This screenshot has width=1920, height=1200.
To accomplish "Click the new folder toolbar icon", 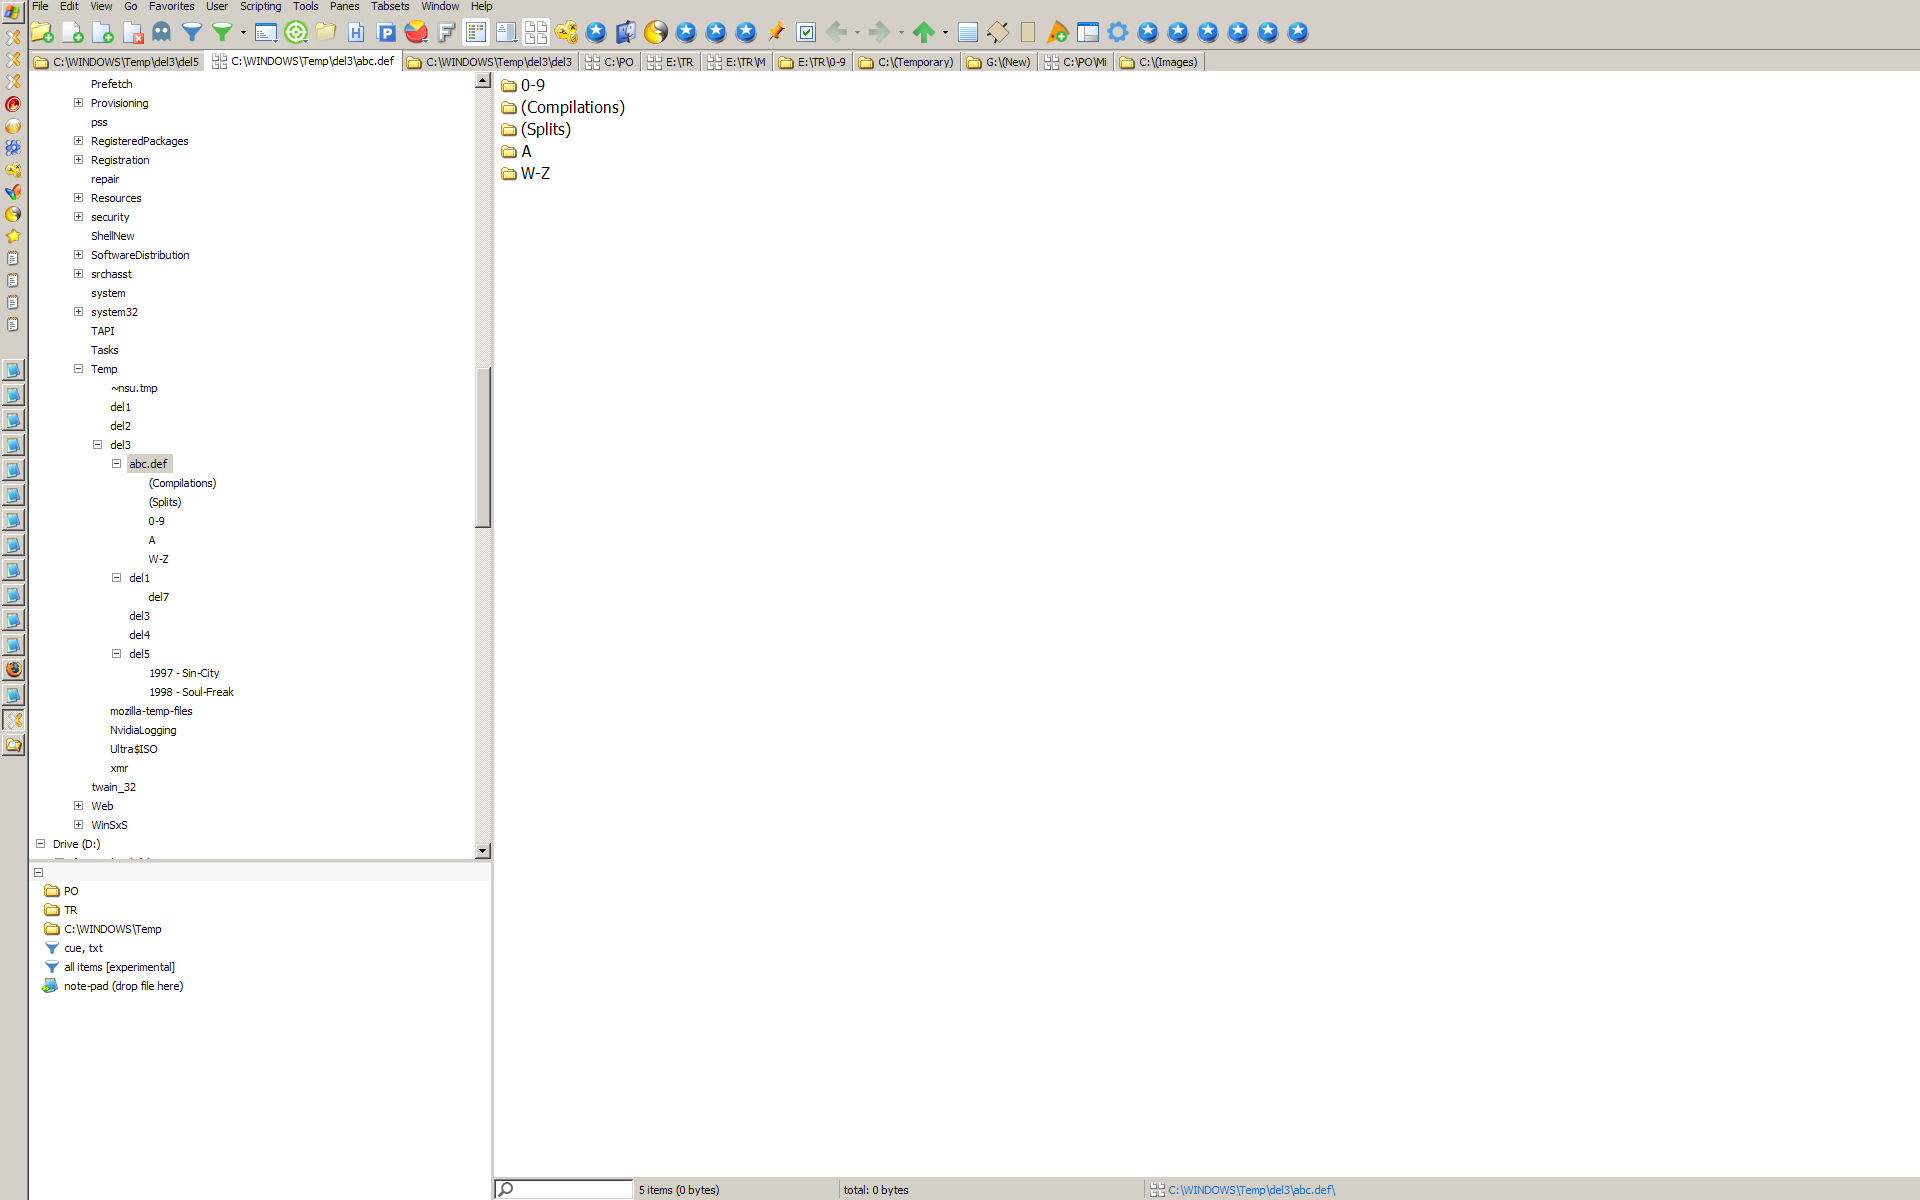I will click(x=42, y=33).
